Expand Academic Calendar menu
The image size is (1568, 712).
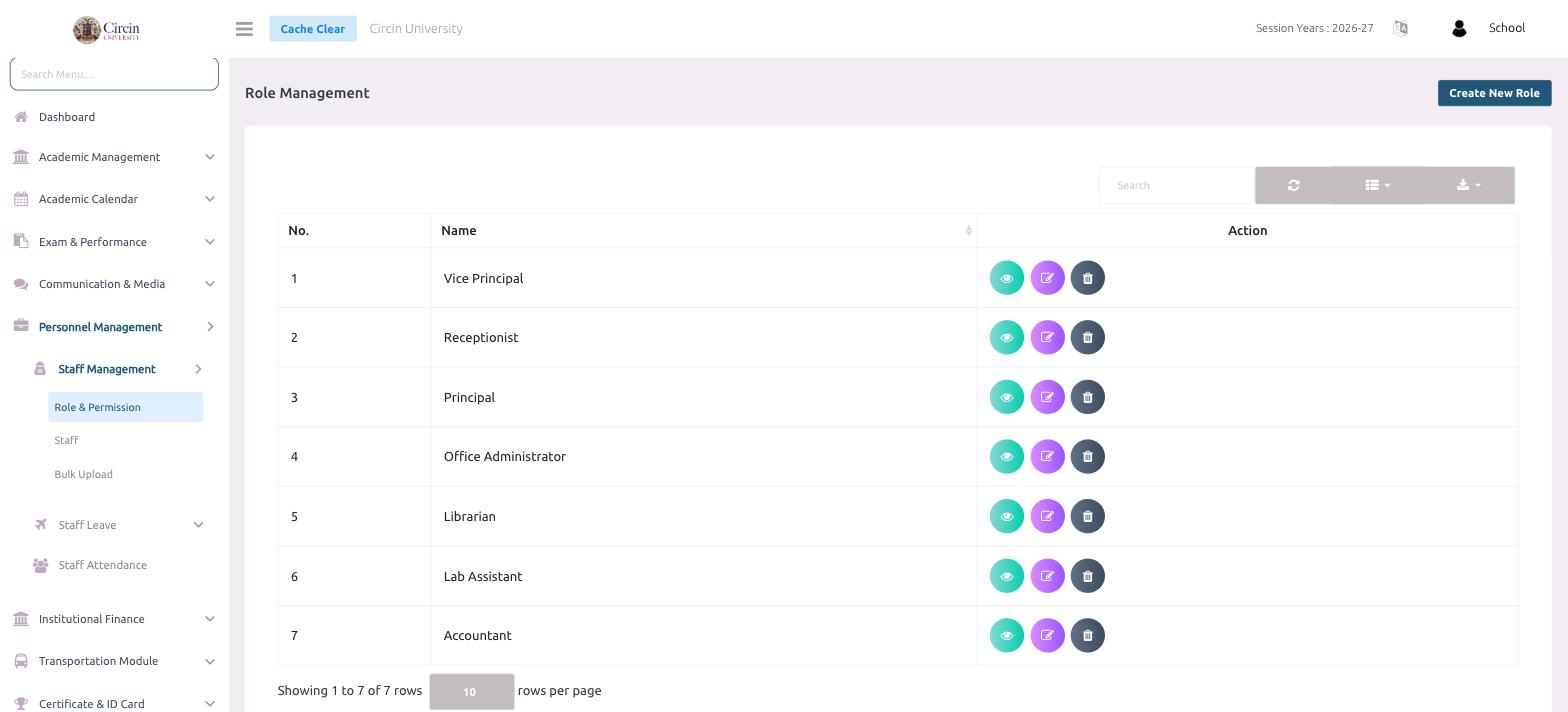coord(114,199)
